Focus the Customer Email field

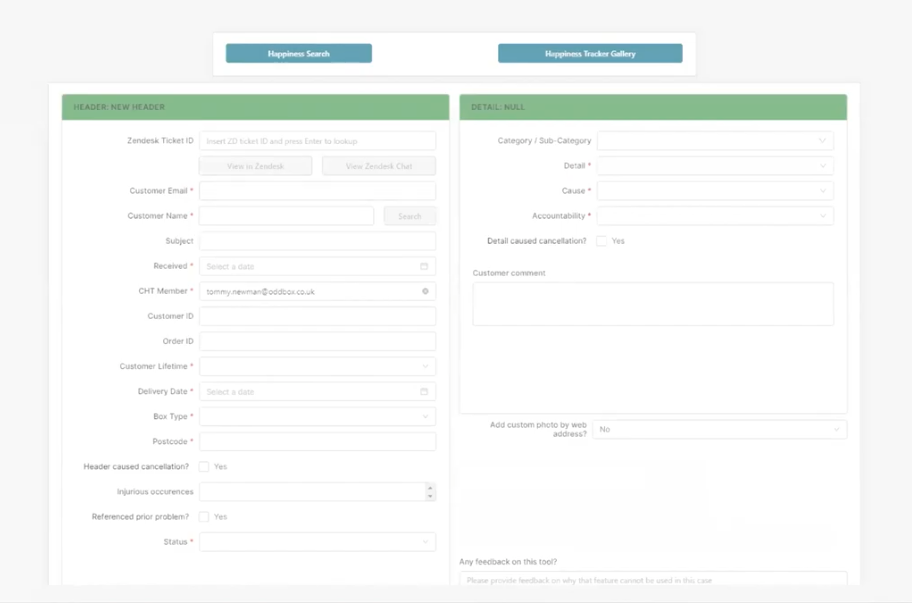(318, 191)
